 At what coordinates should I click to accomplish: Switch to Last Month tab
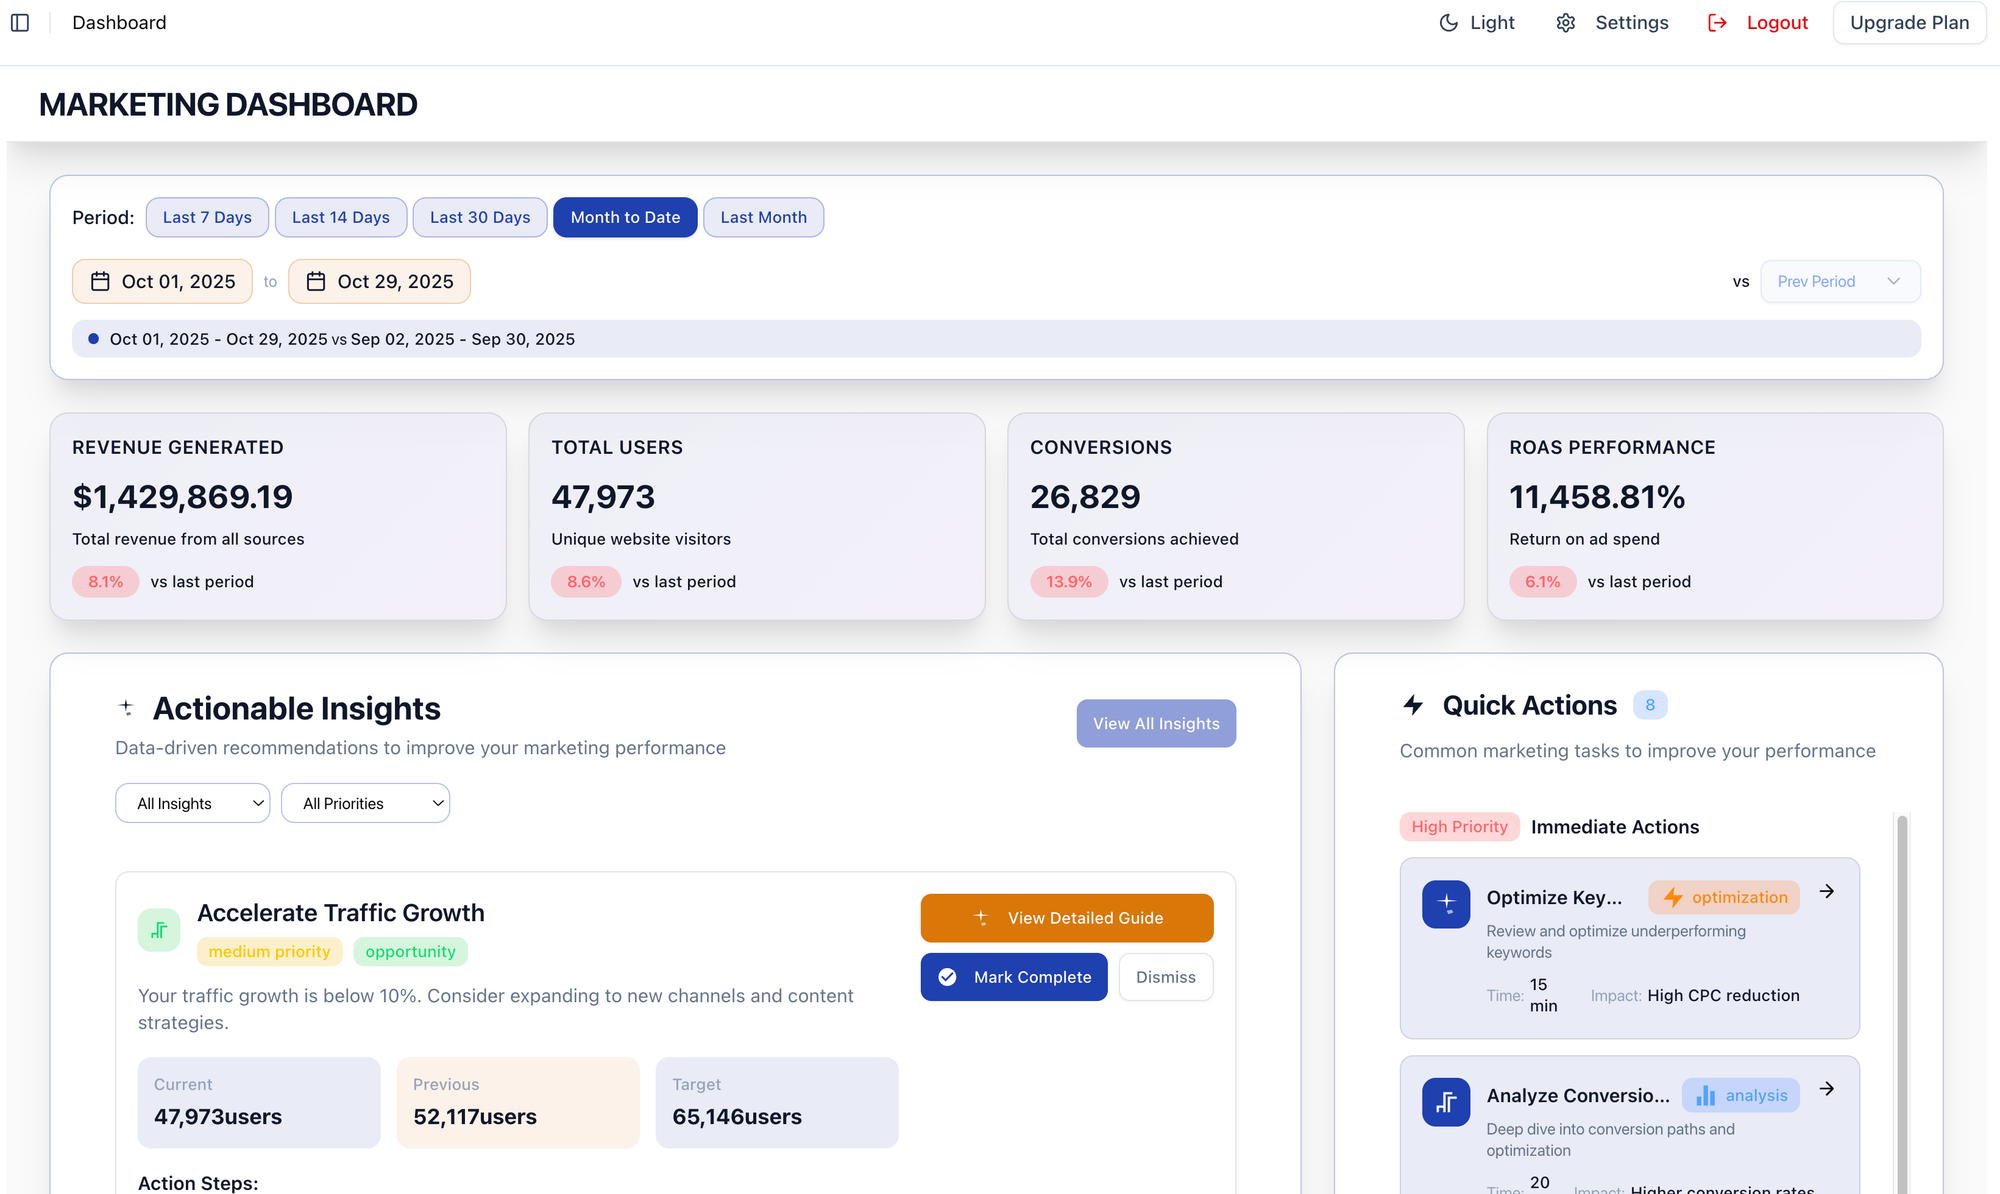point(763,217)
